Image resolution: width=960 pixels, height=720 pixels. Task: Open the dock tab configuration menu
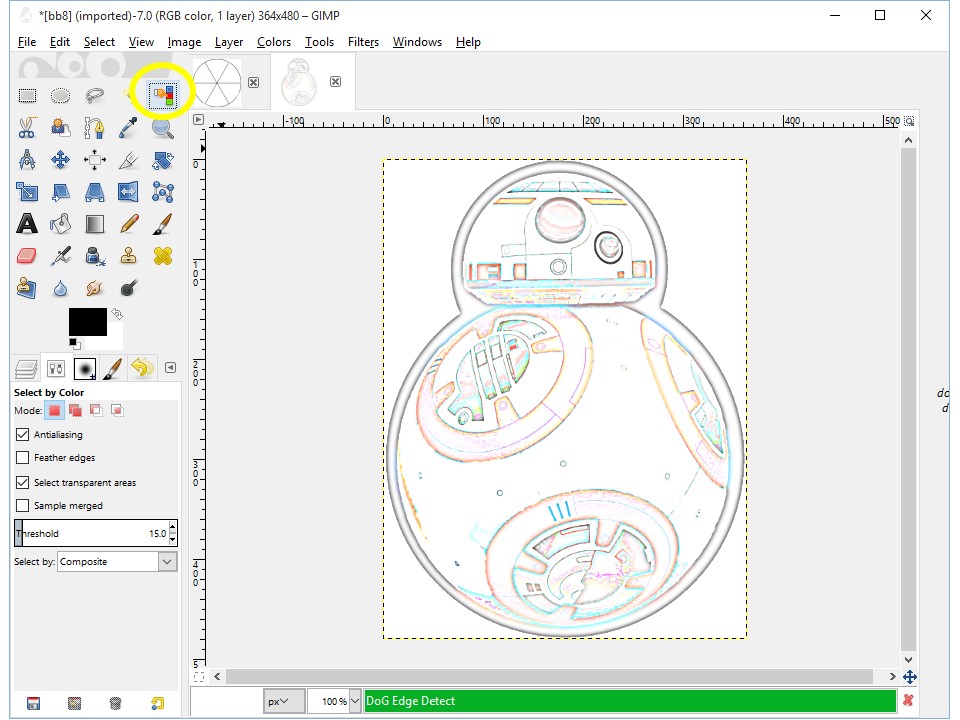170,367
